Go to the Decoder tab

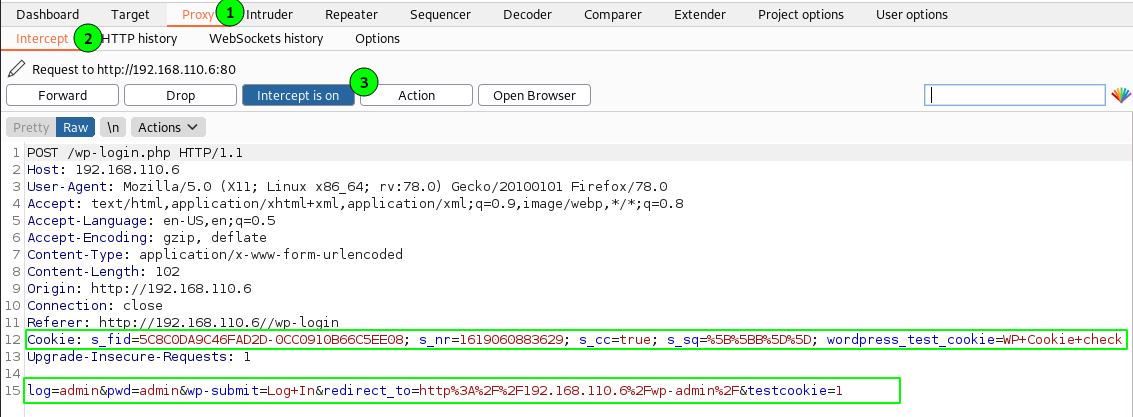point(526,14)
